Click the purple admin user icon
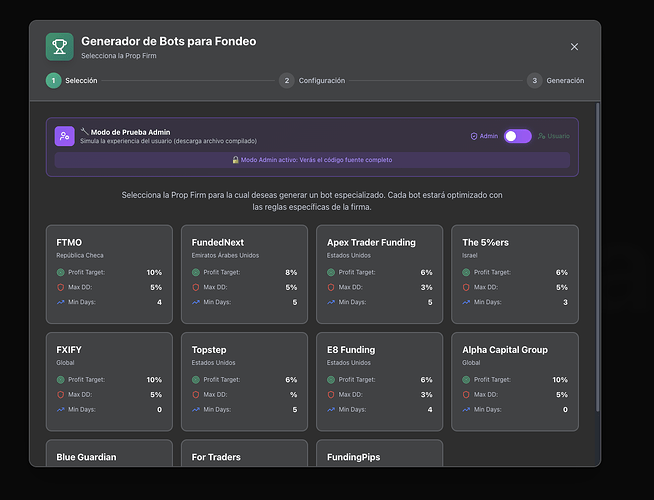654x500 pixels. [65, 136]
